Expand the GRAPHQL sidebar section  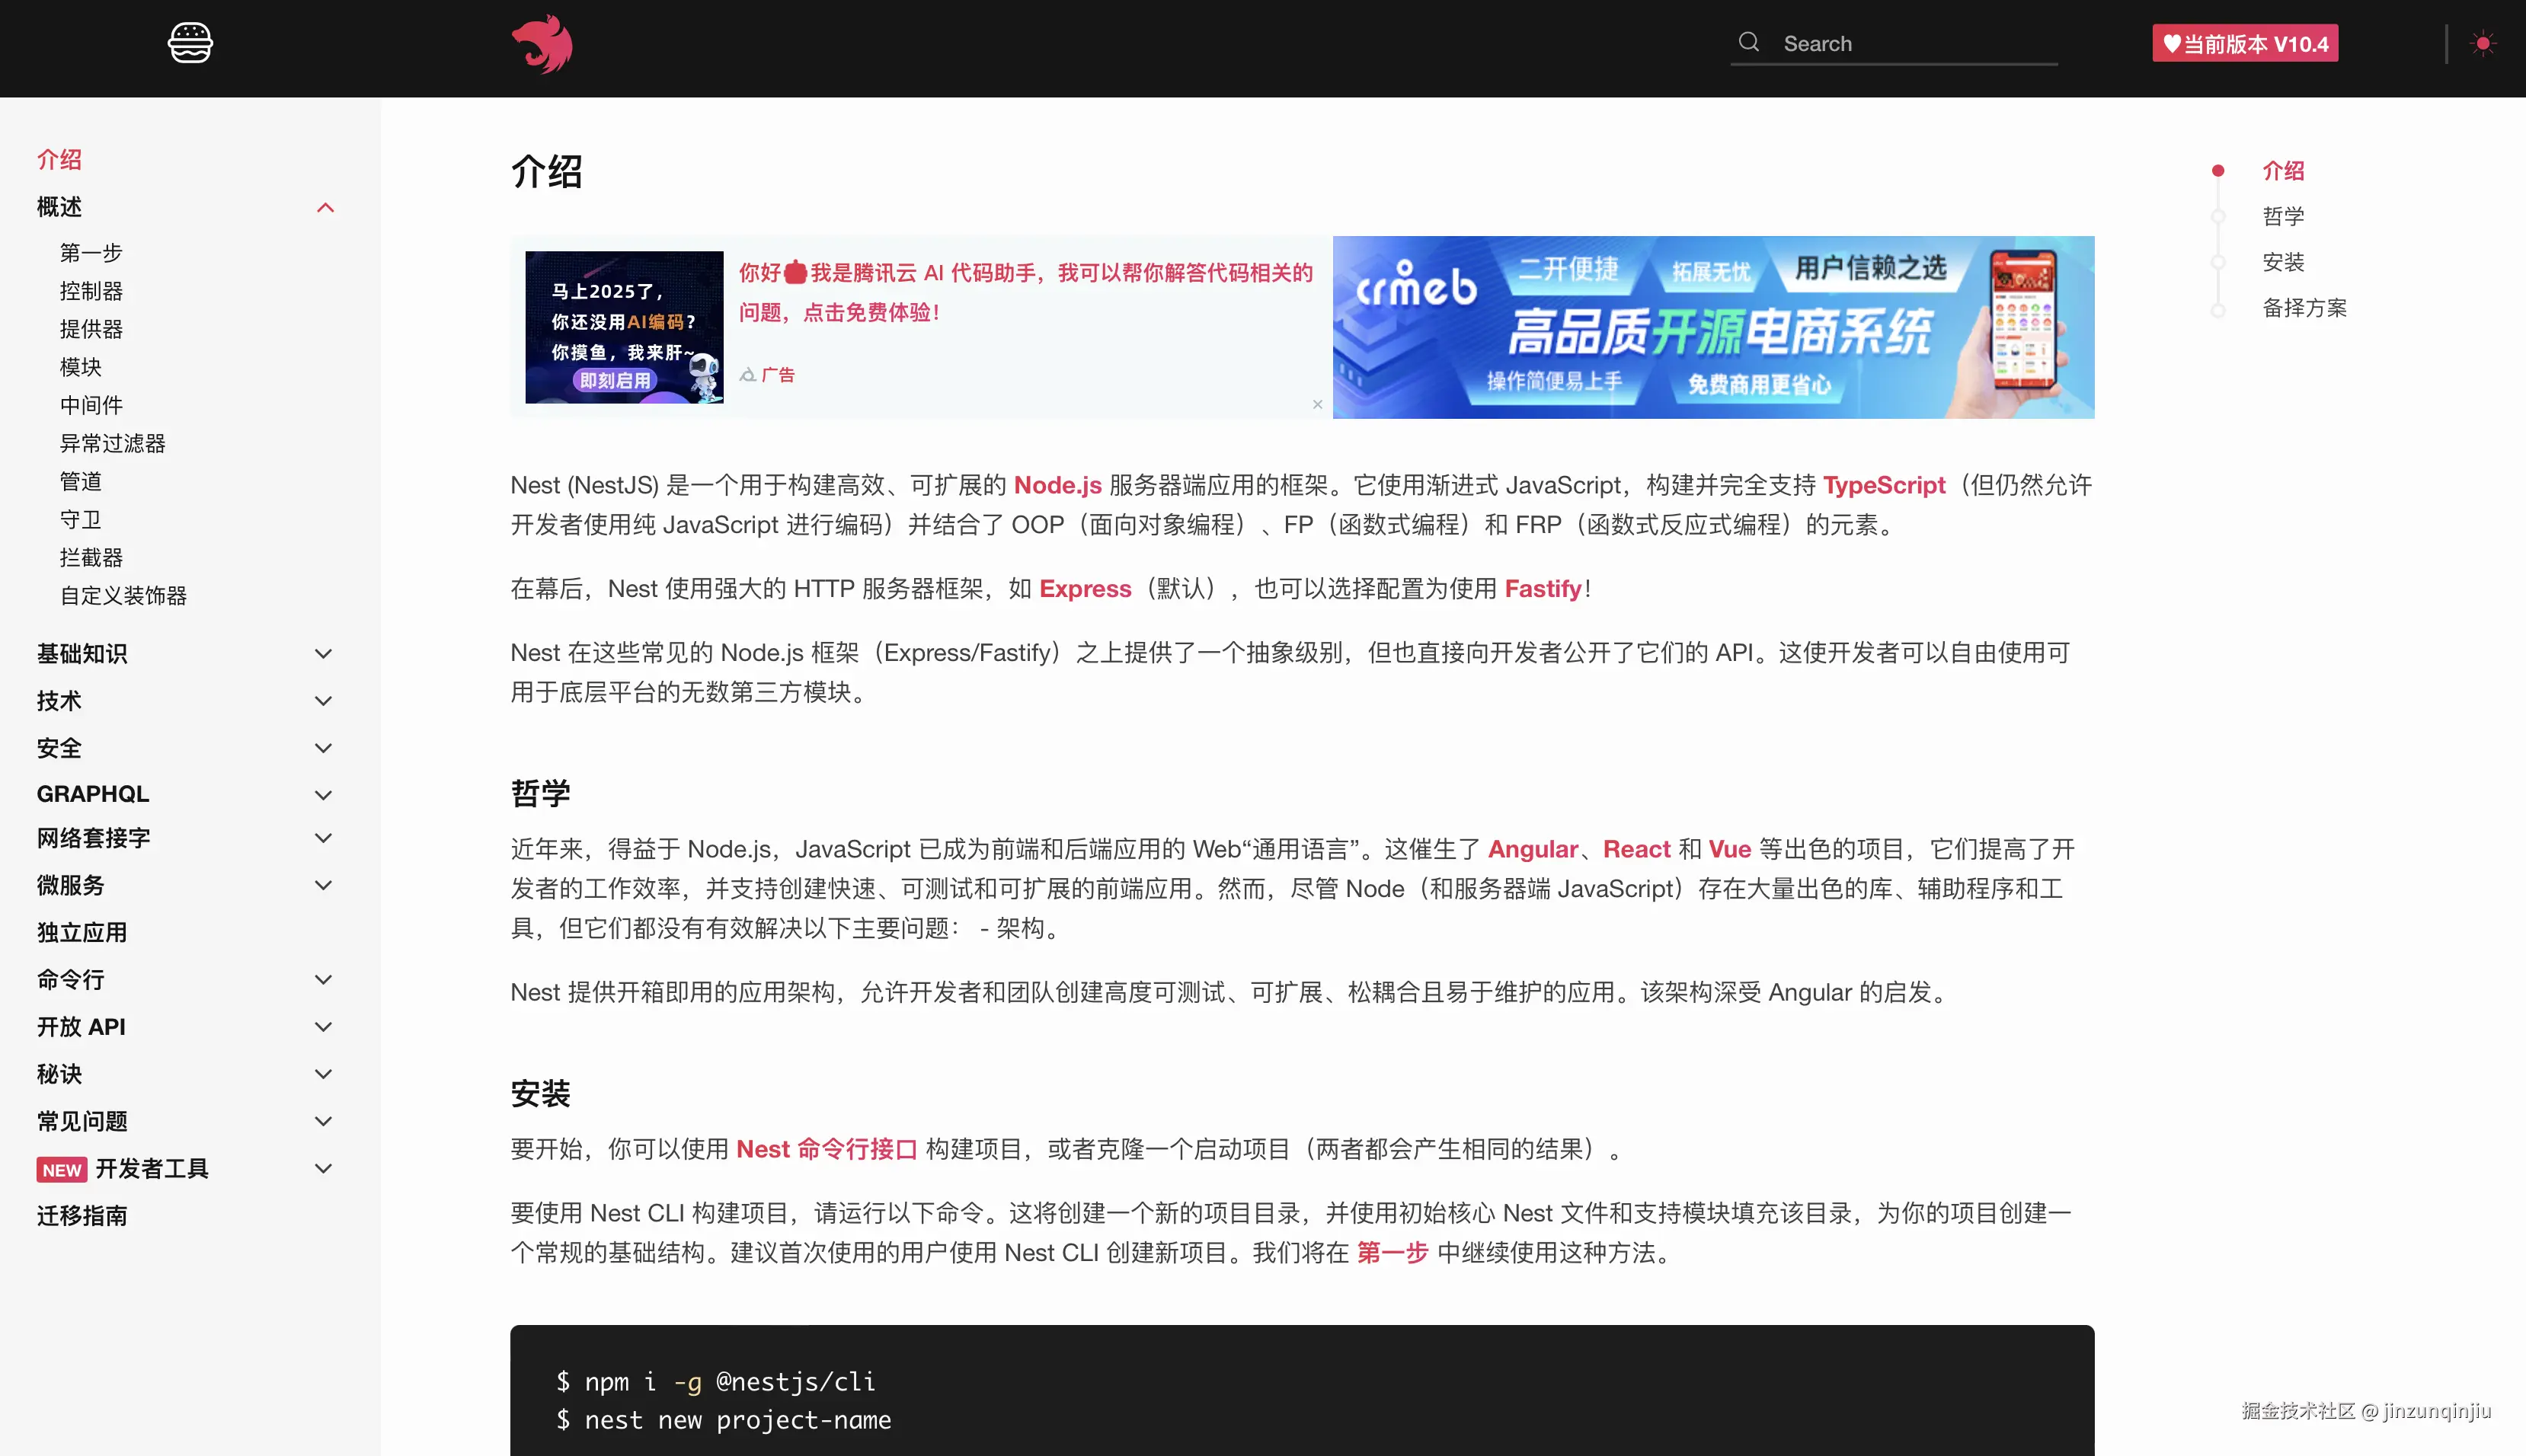tap(322, 794)
